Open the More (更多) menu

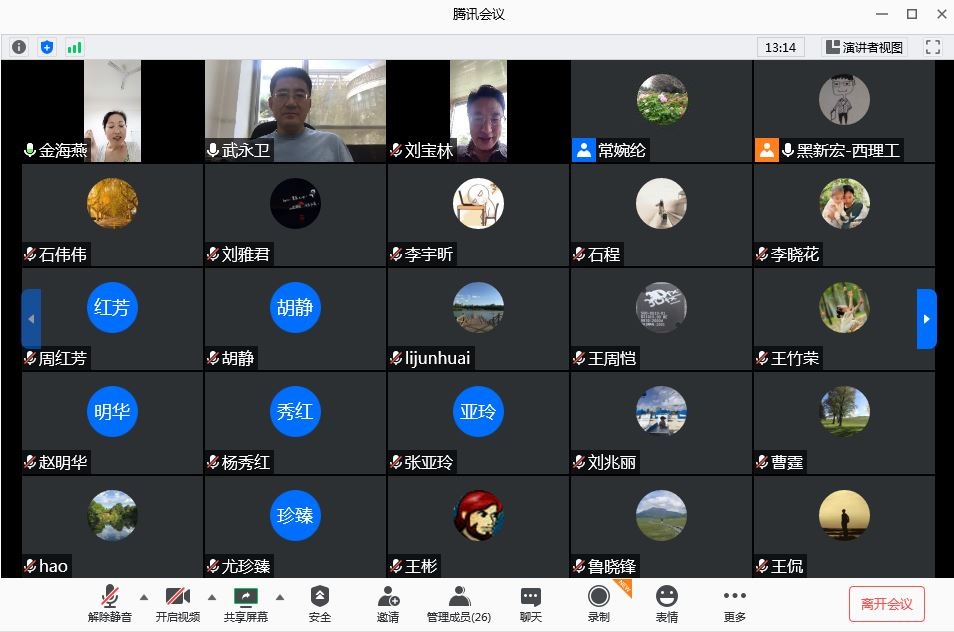[734, 604]
